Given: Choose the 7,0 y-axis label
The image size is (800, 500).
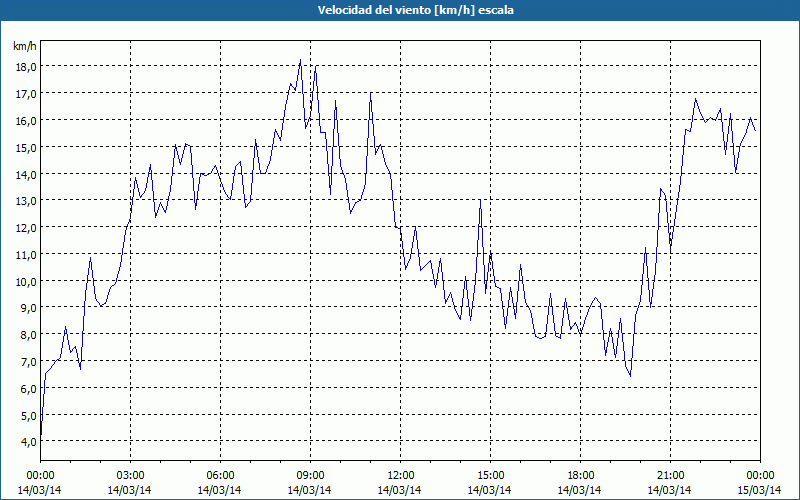Looking at the screenshot, I should [28, 362].
